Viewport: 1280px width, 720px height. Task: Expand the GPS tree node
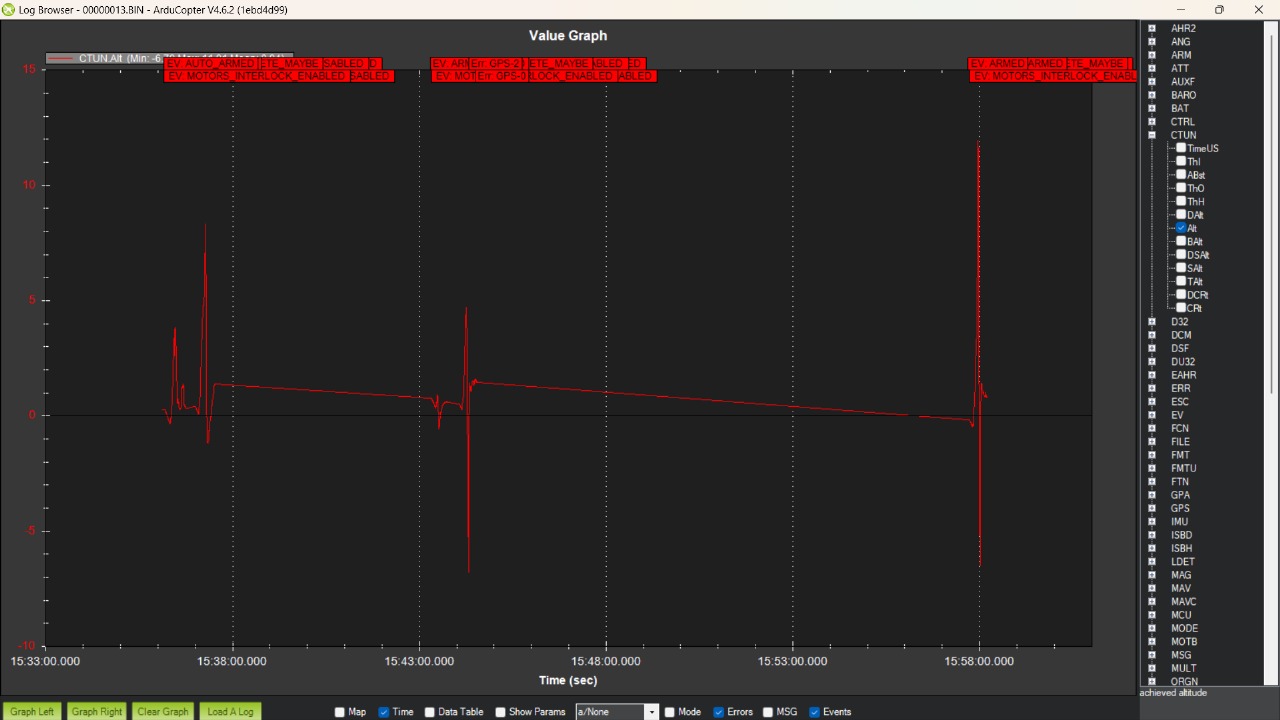(1152, 508)
